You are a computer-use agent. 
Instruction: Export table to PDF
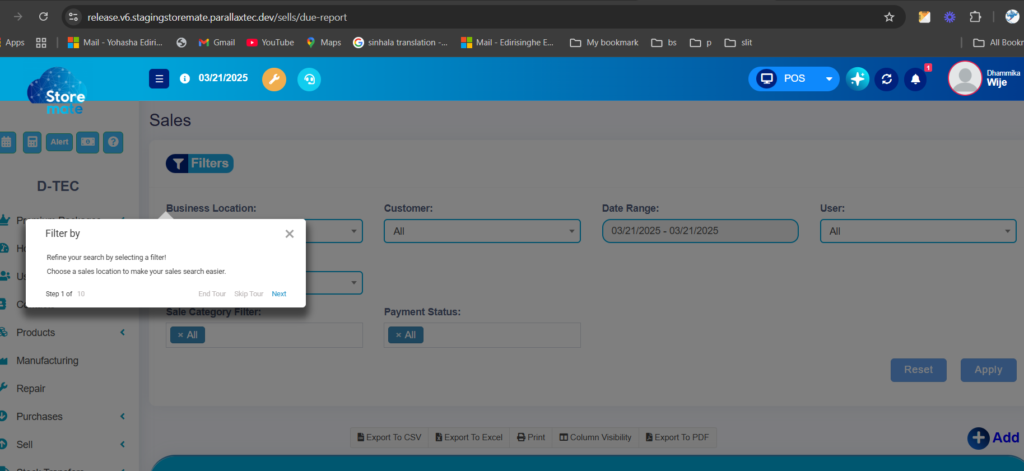coord(677,438)
